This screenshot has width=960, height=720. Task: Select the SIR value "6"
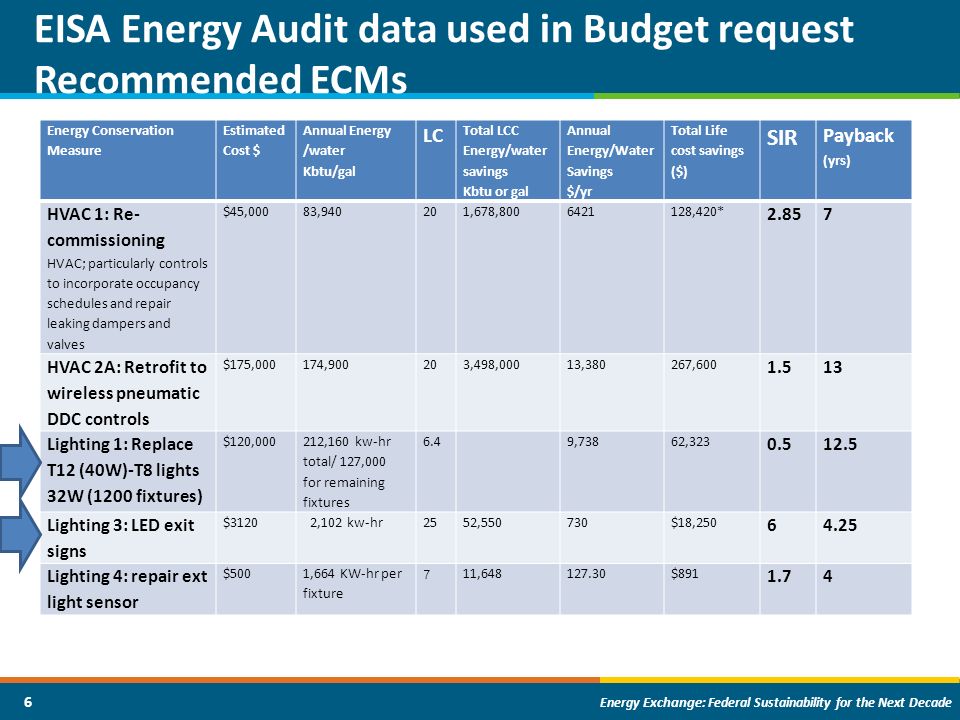click(771, 525)
